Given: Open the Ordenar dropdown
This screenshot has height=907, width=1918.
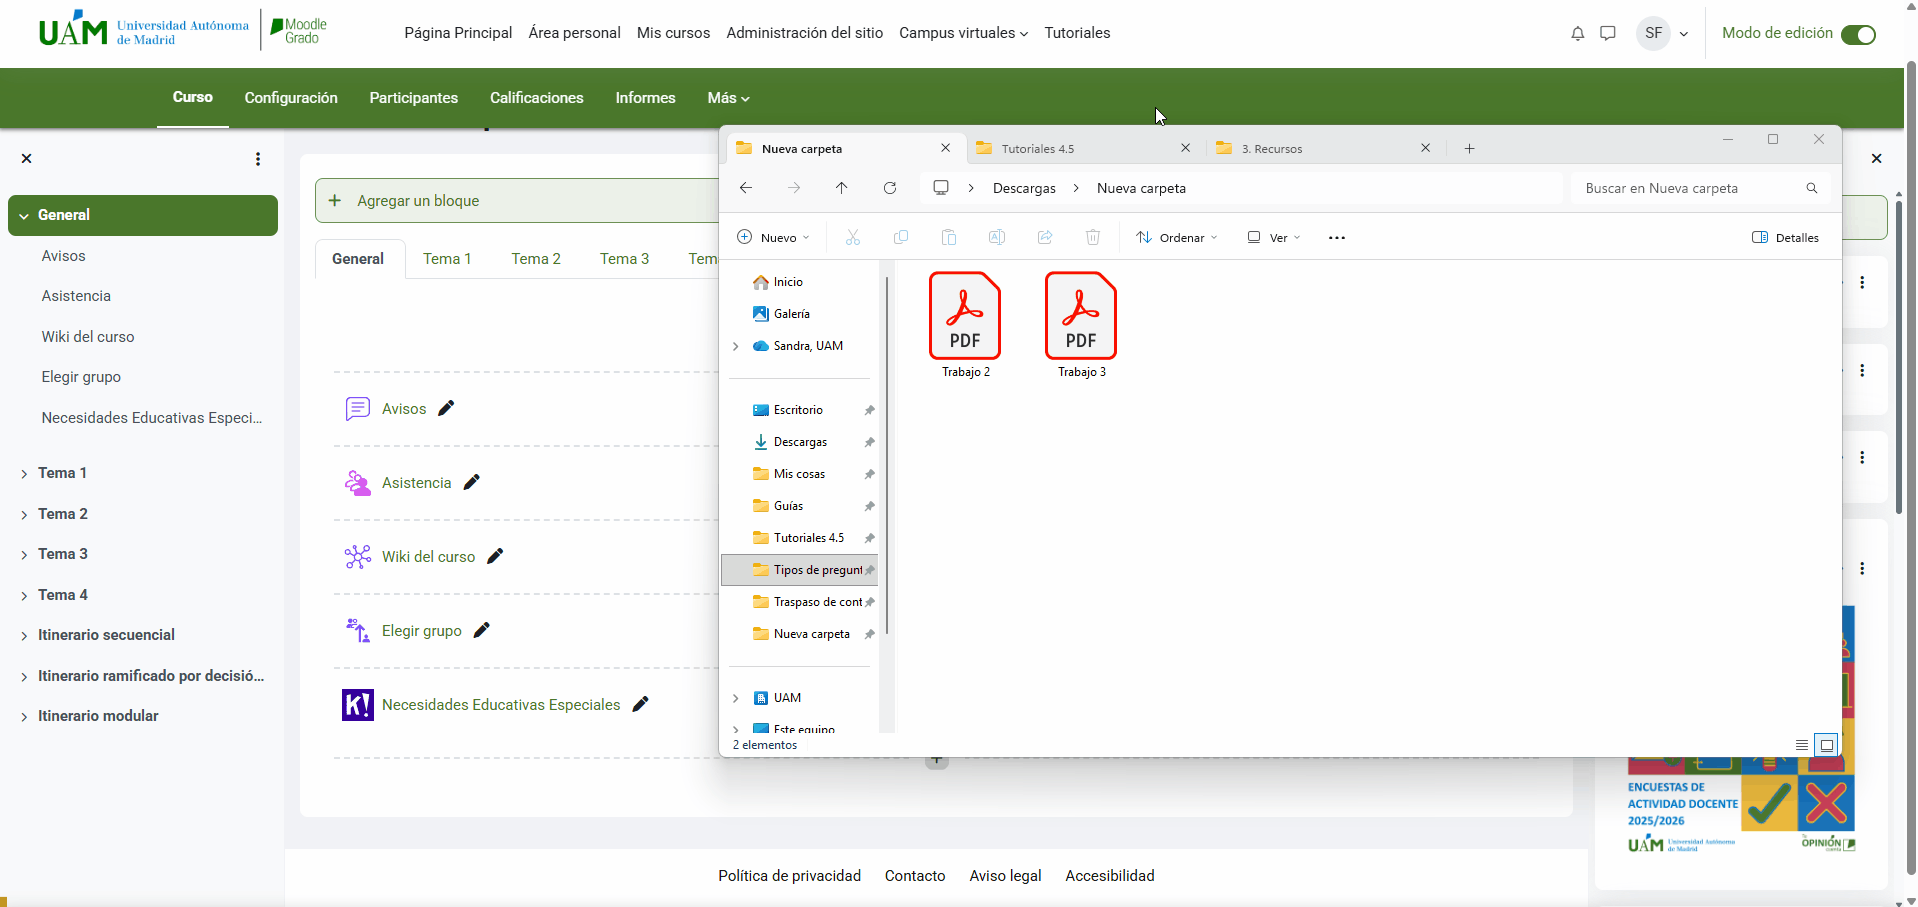Looking at the screenshot, I should [1177, 237].
